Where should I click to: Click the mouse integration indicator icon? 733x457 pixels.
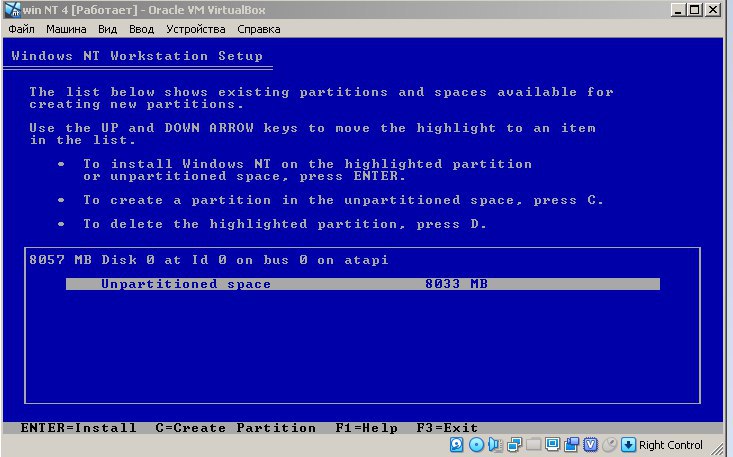click(x=610, y=445)
